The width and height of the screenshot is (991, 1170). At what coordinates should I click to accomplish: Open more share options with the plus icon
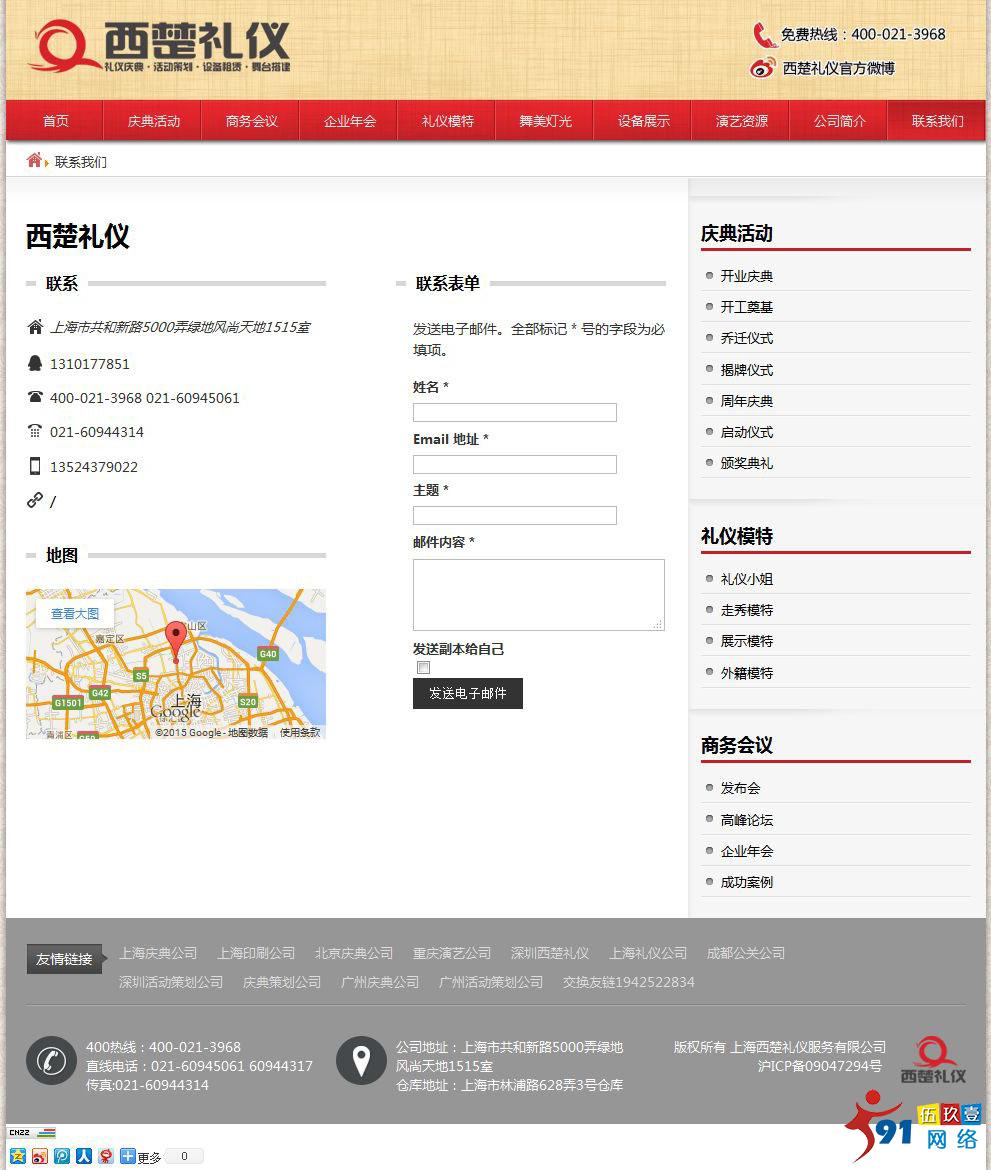[127, 1156]
